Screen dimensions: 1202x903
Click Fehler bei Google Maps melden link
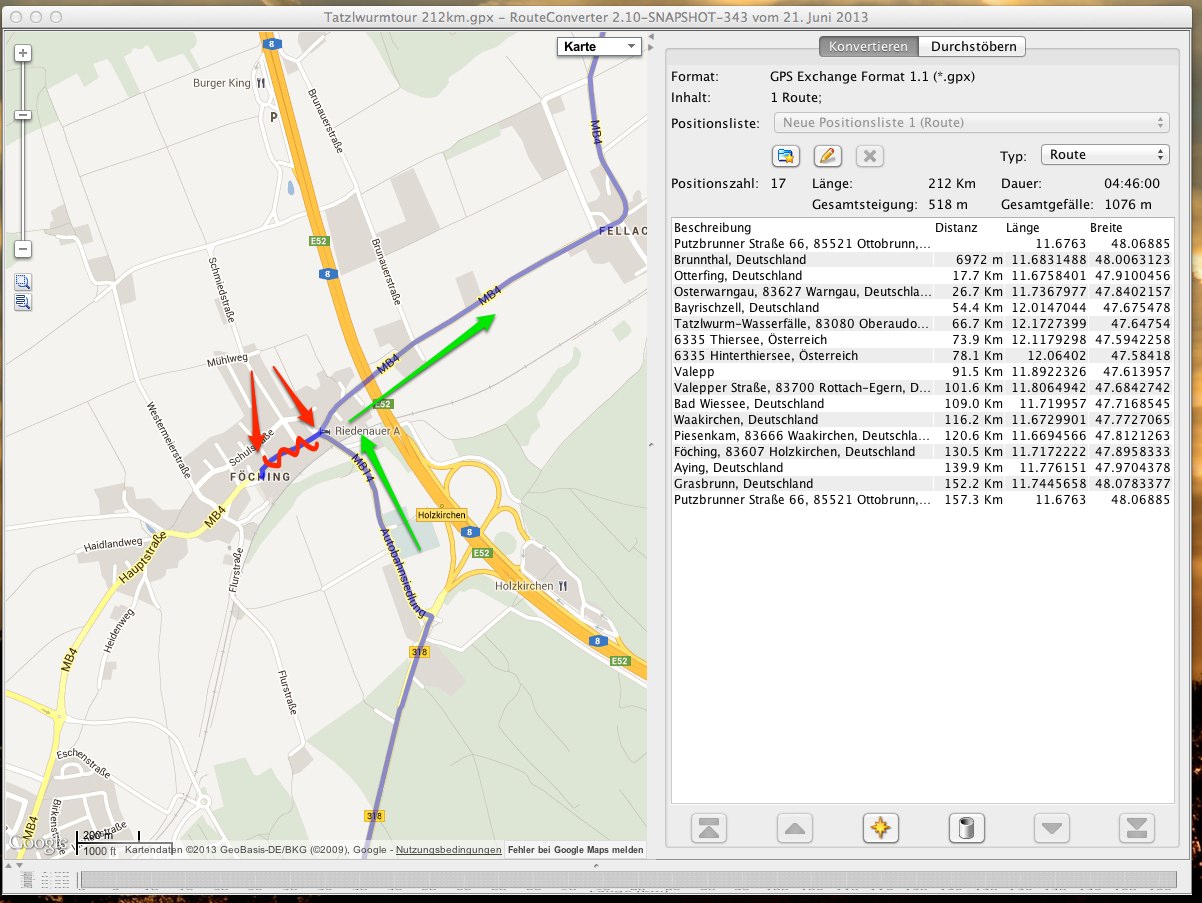[575, 850]
